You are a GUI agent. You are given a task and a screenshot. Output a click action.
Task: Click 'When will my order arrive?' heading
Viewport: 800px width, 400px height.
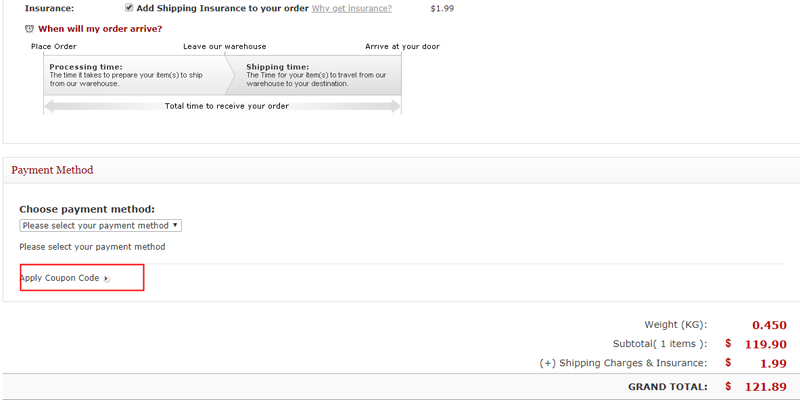pos(99,29)
